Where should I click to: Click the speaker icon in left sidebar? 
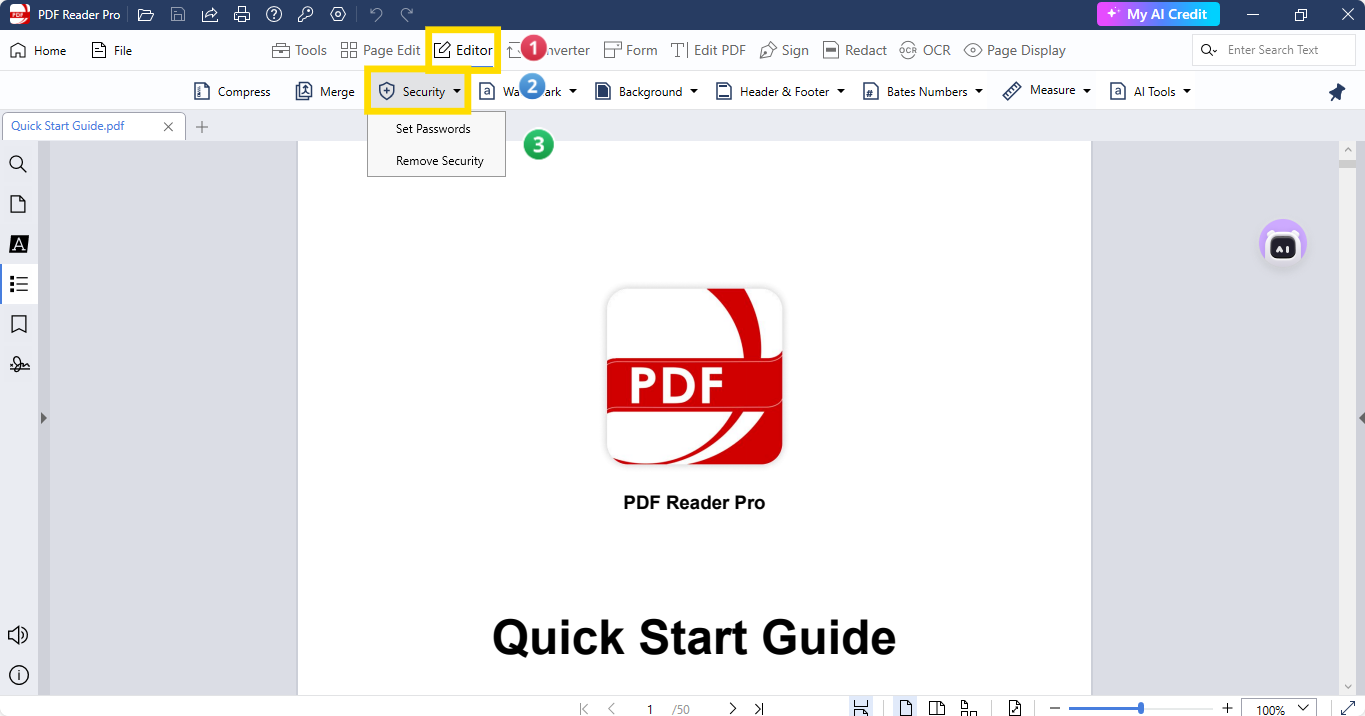[18, 635]
